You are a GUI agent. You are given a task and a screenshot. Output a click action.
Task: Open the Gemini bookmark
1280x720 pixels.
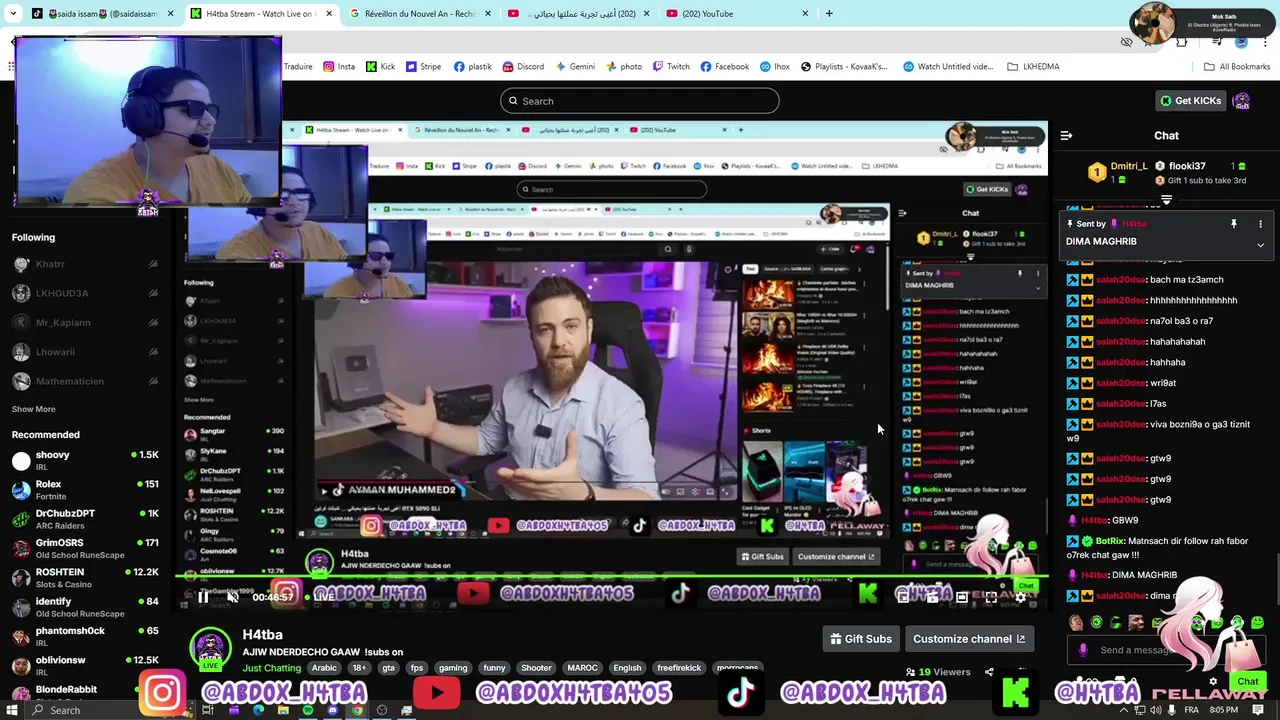574,67
